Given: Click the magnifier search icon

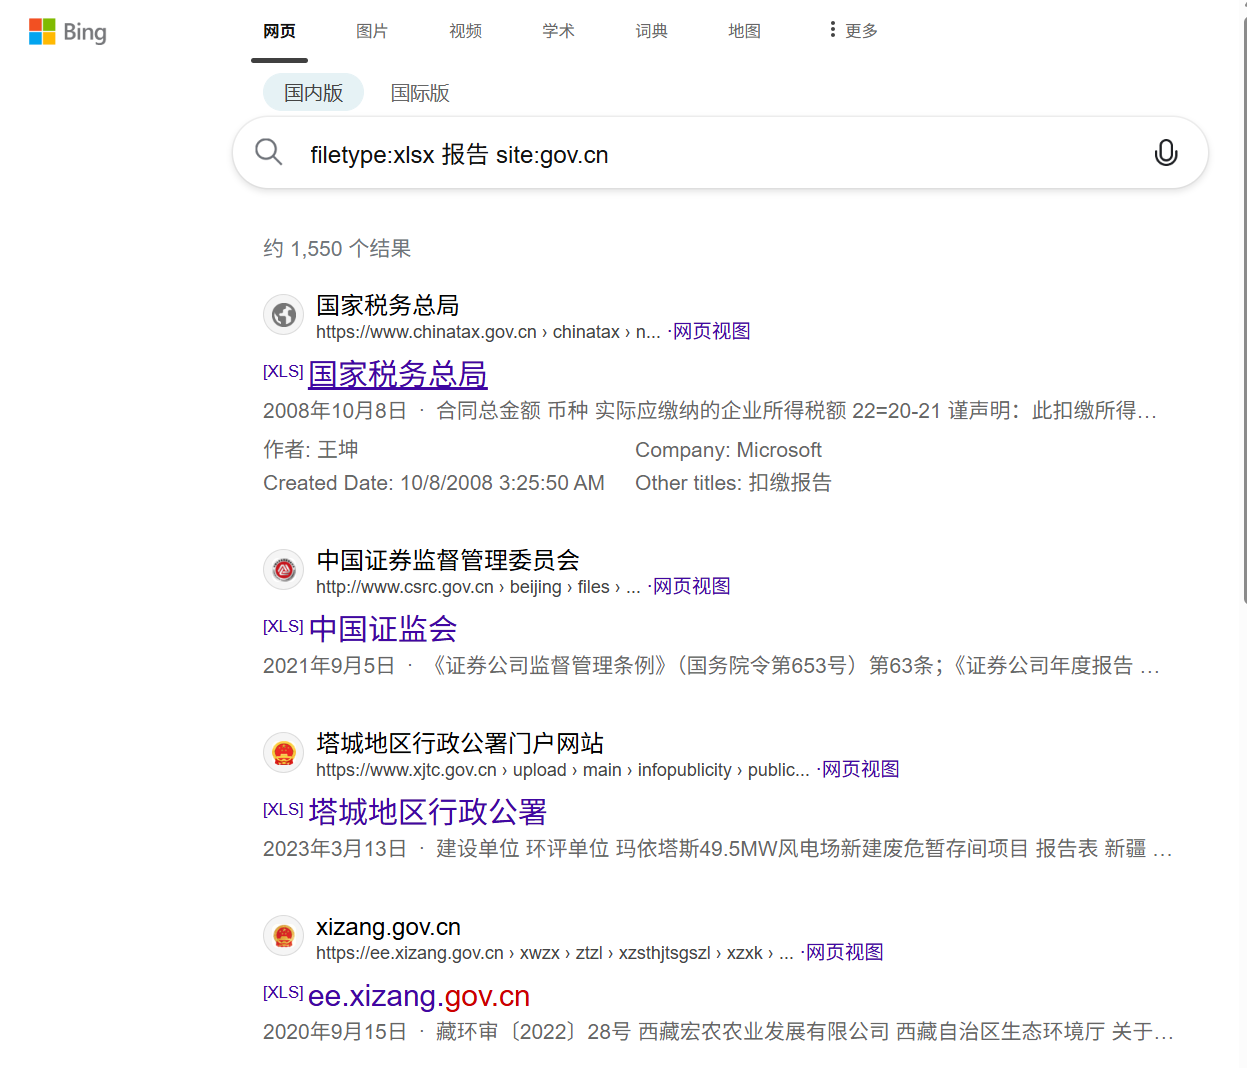Looking at the screenshot, I should click(x=268, y=152).
